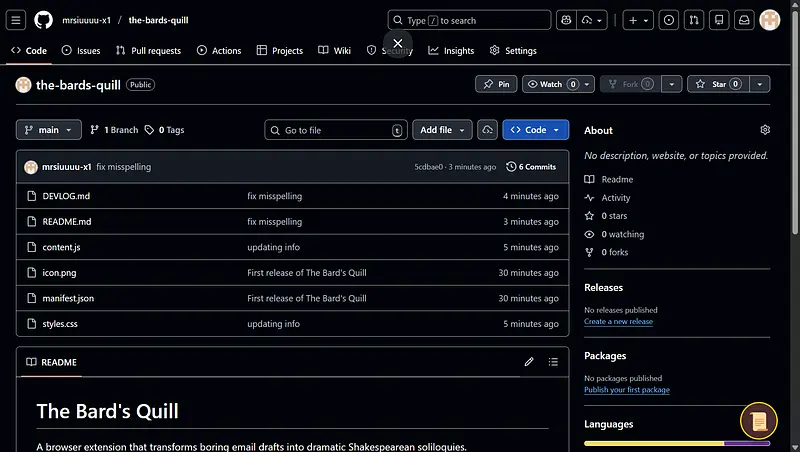
Task: Open the hamburger navigation menu
Action: click(16, 20)
